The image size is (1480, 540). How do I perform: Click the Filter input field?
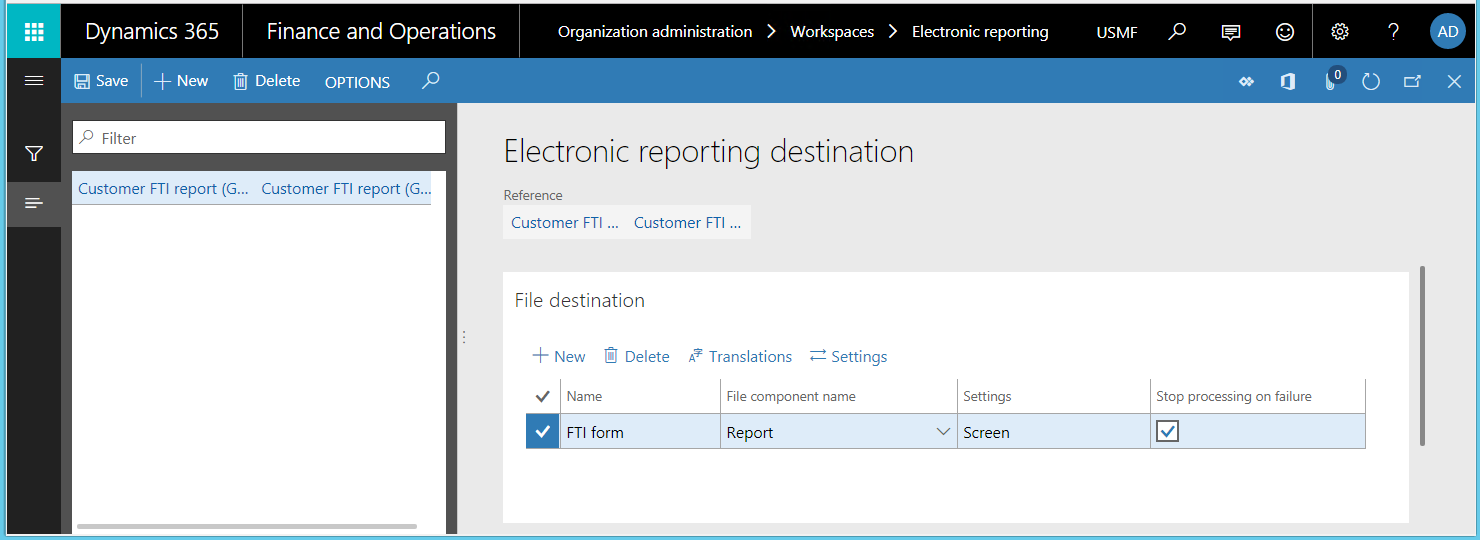[x=259, y=138]
